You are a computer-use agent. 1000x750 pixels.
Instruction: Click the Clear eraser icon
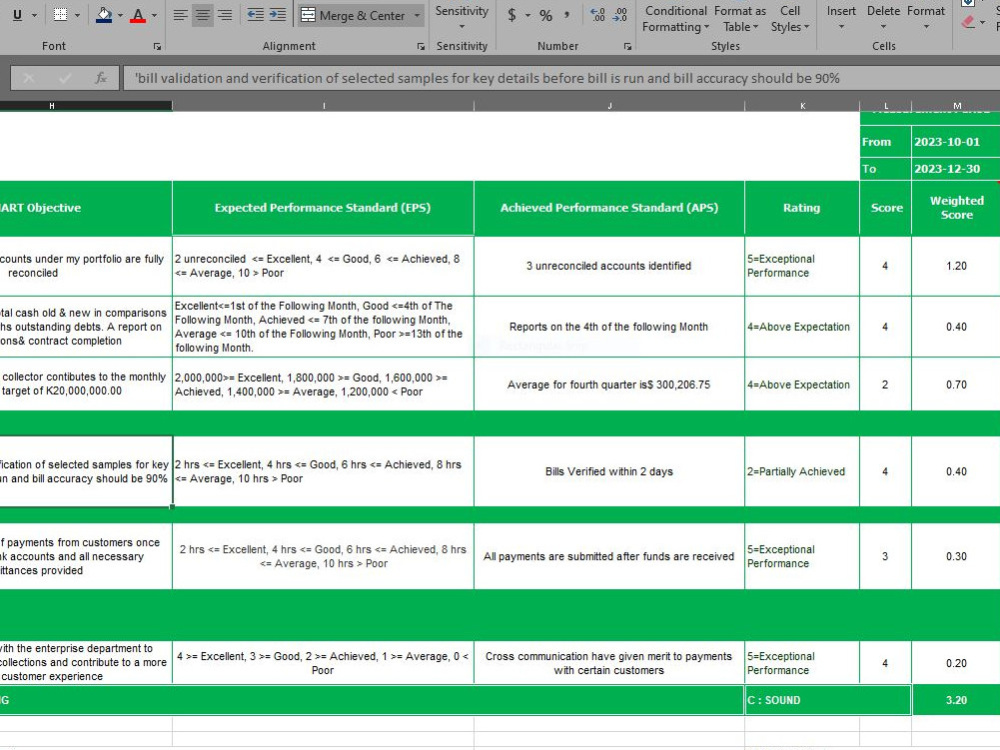click(968, 22)
